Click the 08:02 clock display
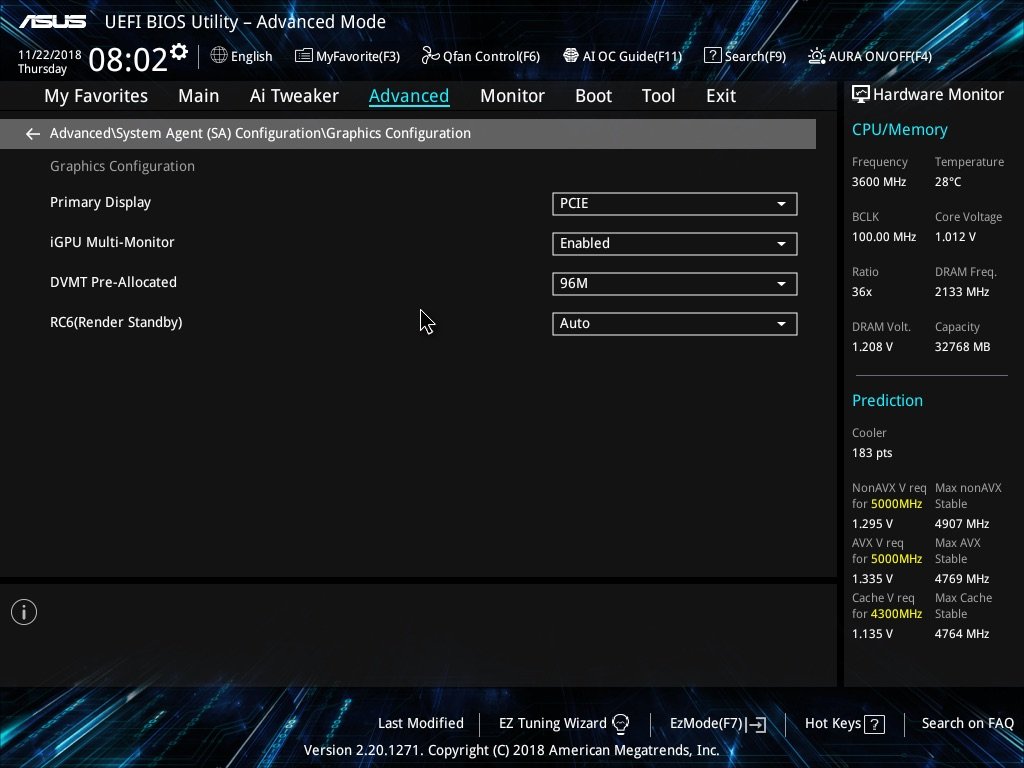 128,59
